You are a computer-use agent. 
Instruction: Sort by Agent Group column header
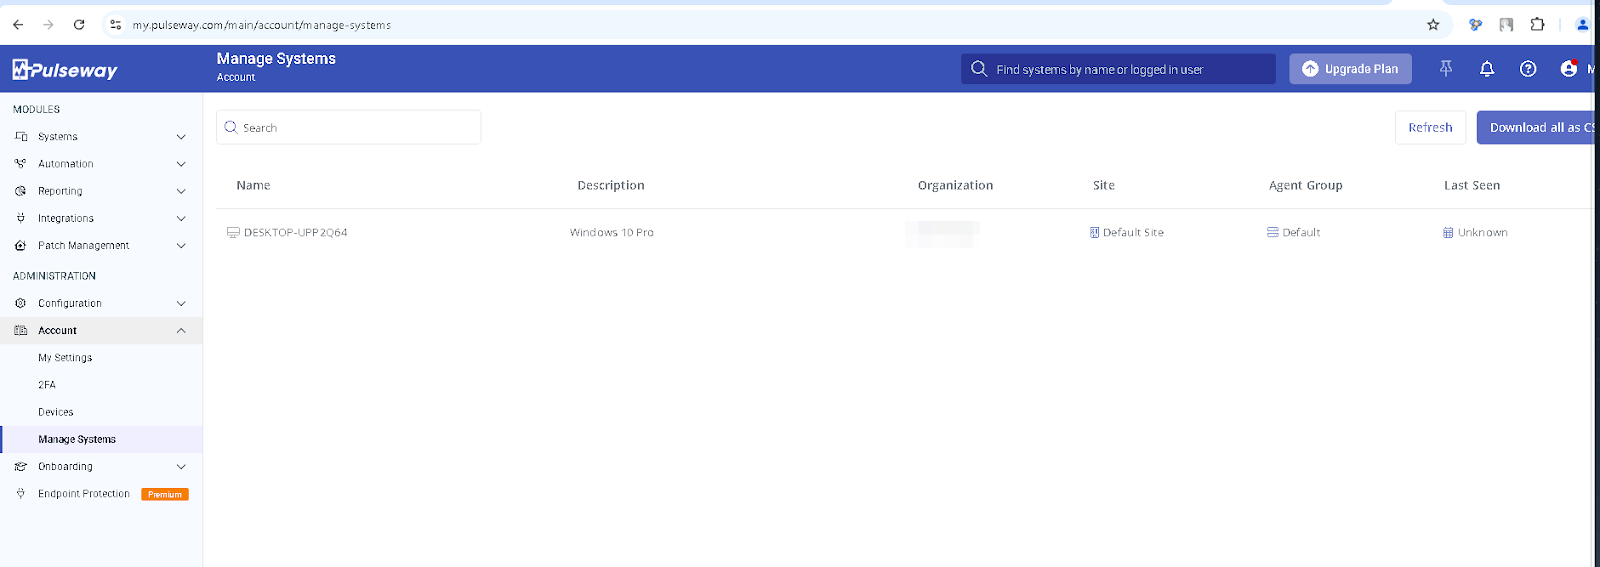(1306, 185)
